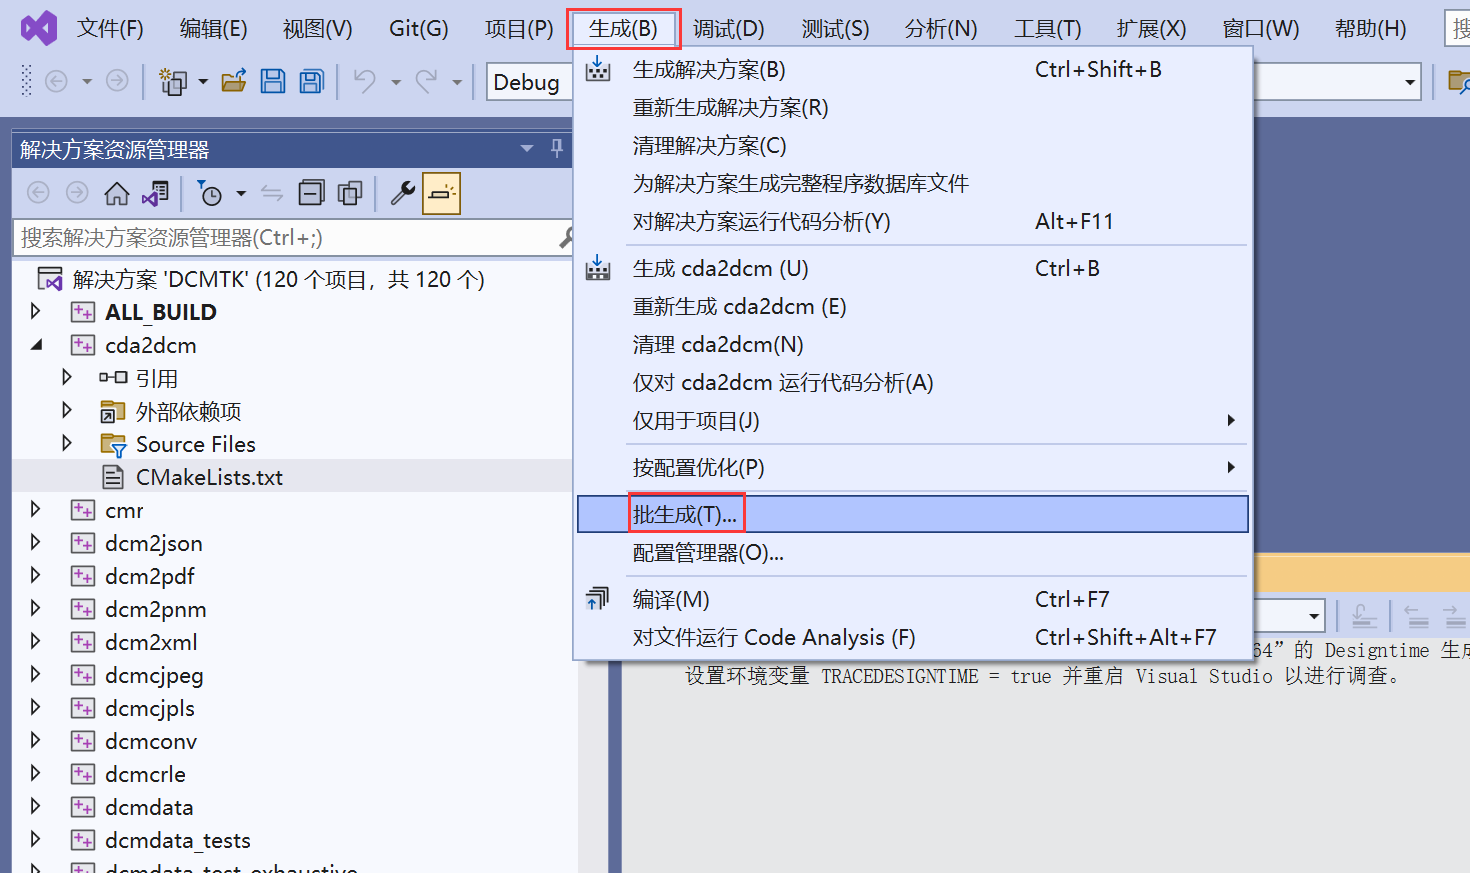Open pending changes filter dropdown arrow
The image size is (1470, 873).
coord(241,193)
